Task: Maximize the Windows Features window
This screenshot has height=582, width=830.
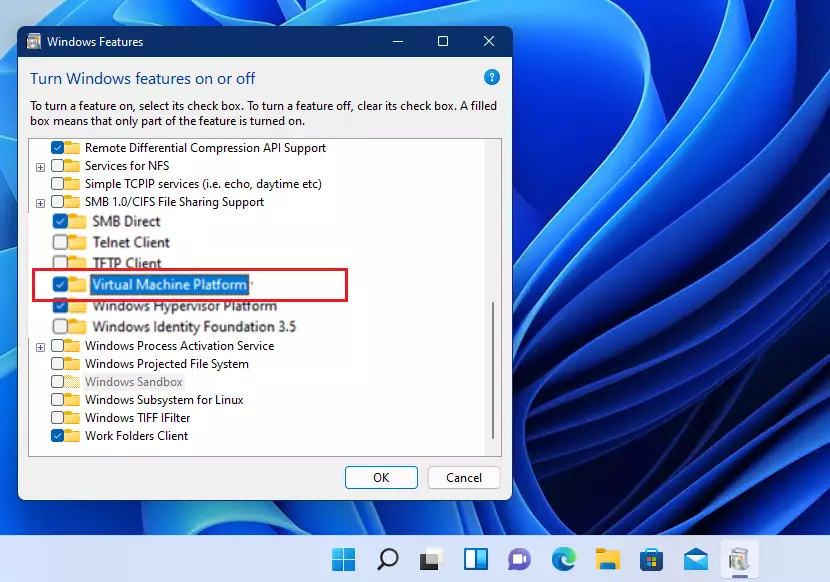Action: (443, 41)
